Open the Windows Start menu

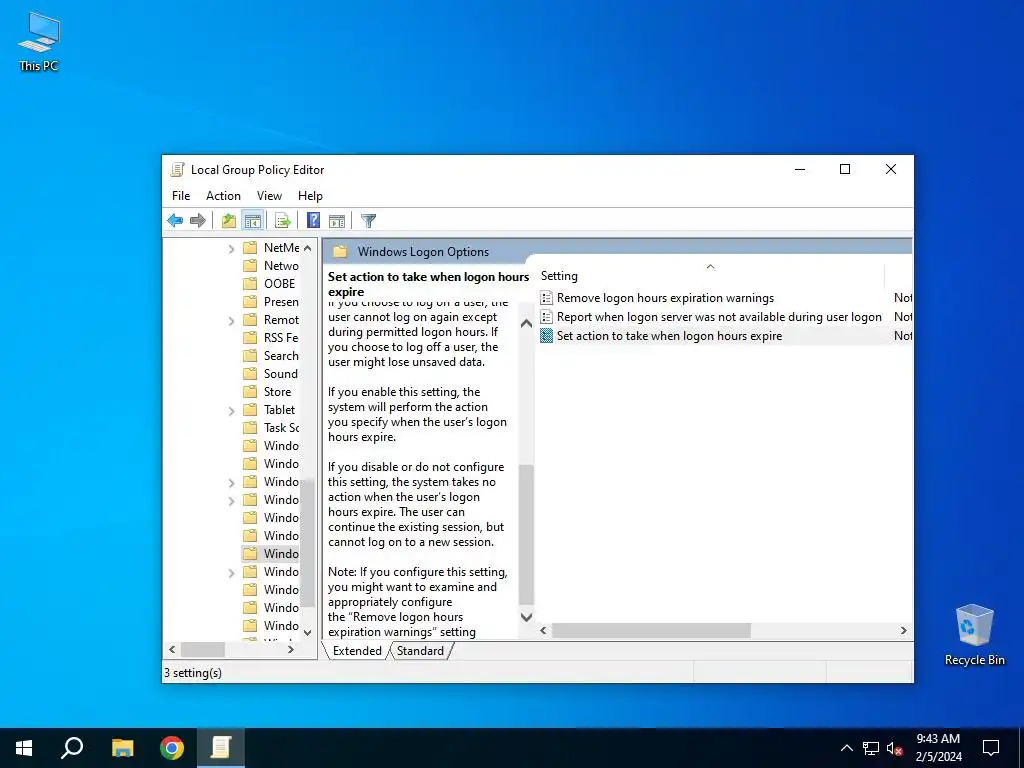coord(24,748)
